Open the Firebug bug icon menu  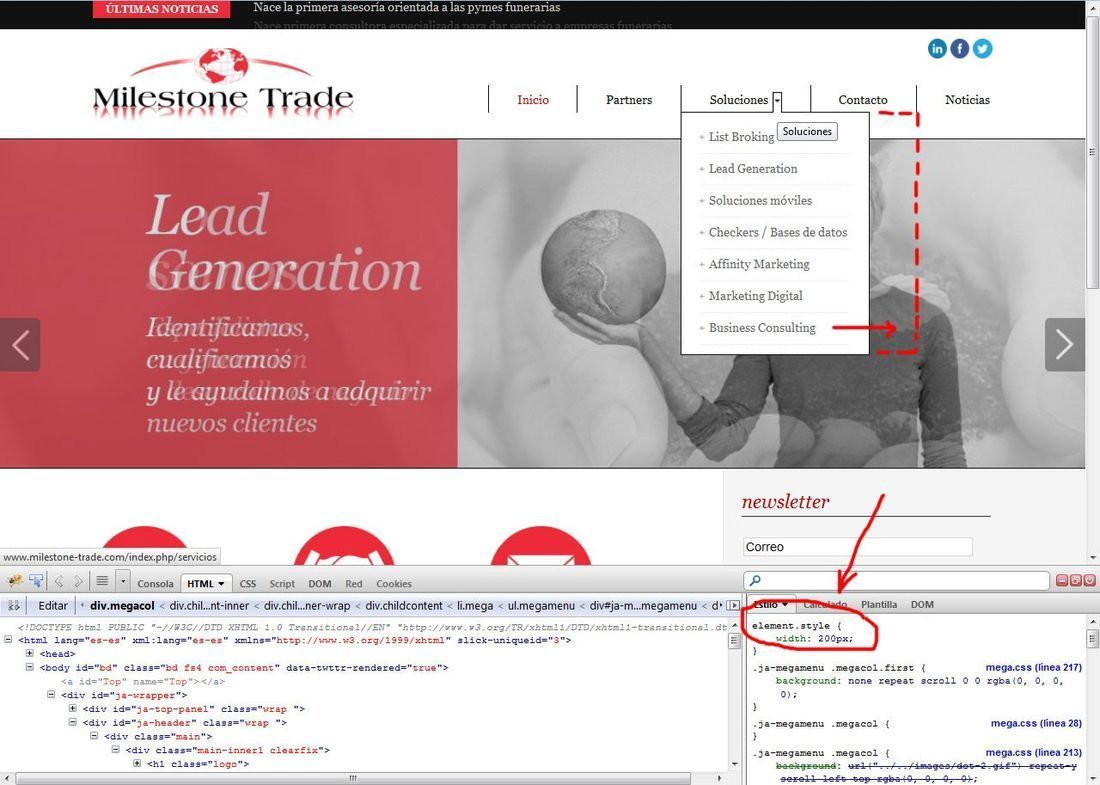tap(14, 582)
